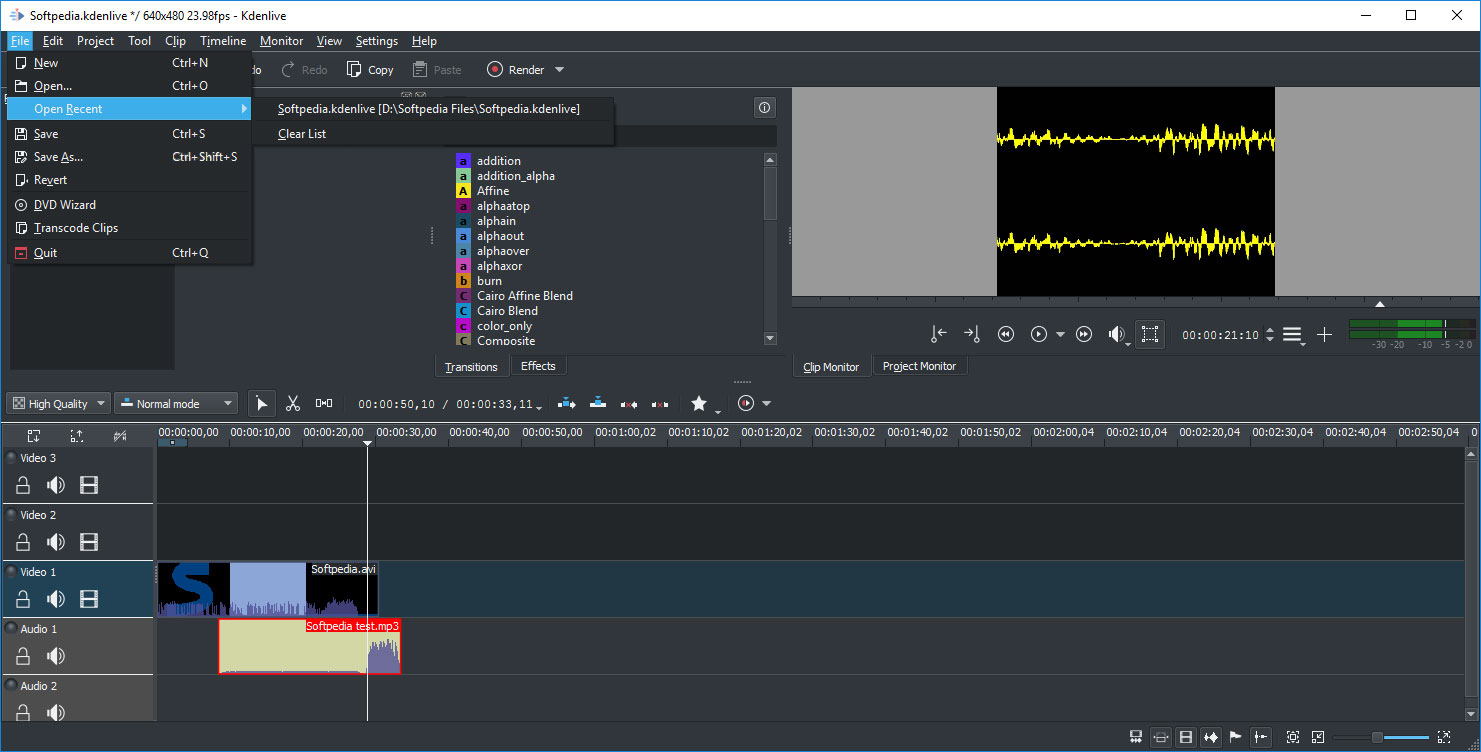Open the Render dropdown arrow
Screen dimensions: 1481x752
(x=559, y=70)
